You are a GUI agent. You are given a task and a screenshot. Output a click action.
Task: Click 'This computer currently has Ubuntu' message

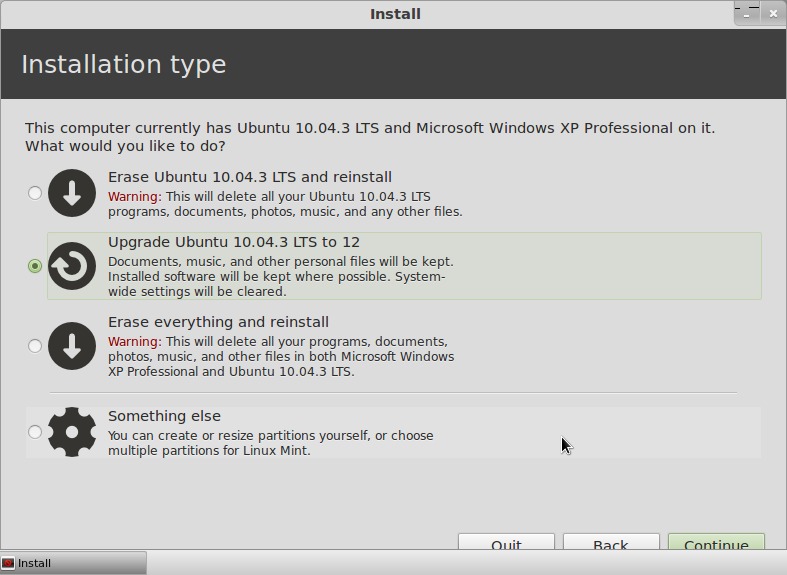point(370,137)
